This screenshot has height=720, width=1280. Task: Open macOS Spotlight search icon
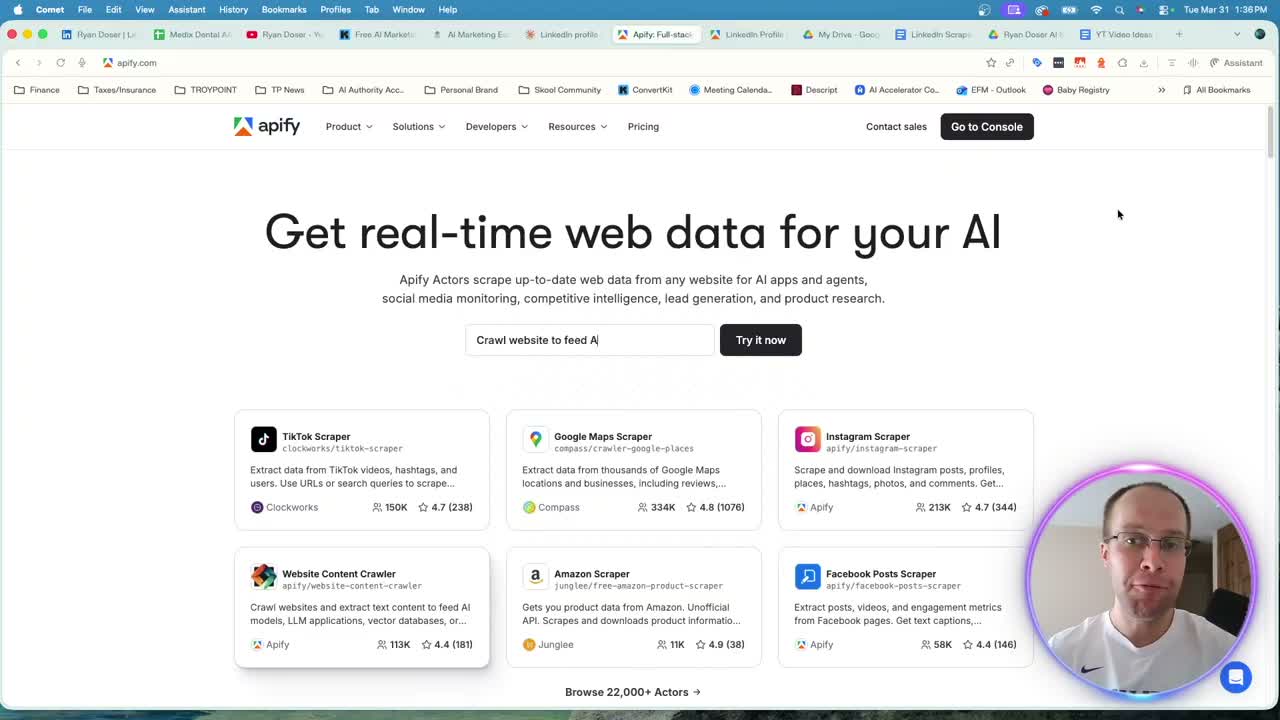click(x=1119, y=10)
